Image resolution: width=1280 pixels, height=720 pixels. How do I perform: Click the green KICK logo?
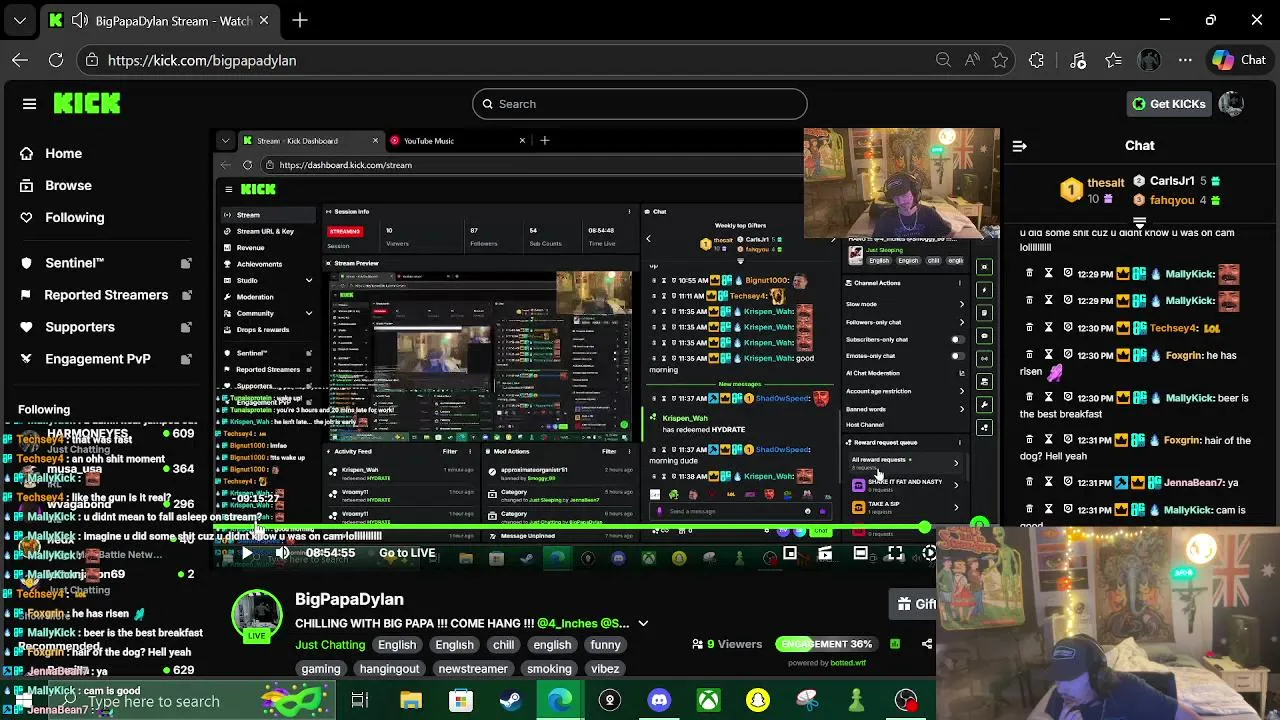click(x=87, y=103)
